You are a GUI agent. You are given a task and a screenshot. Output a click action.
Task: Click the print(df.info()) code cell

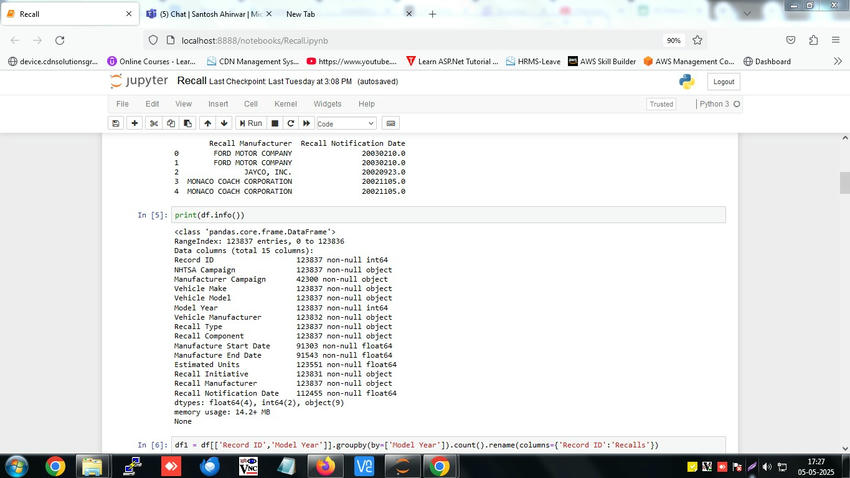(x=448, y=215)
